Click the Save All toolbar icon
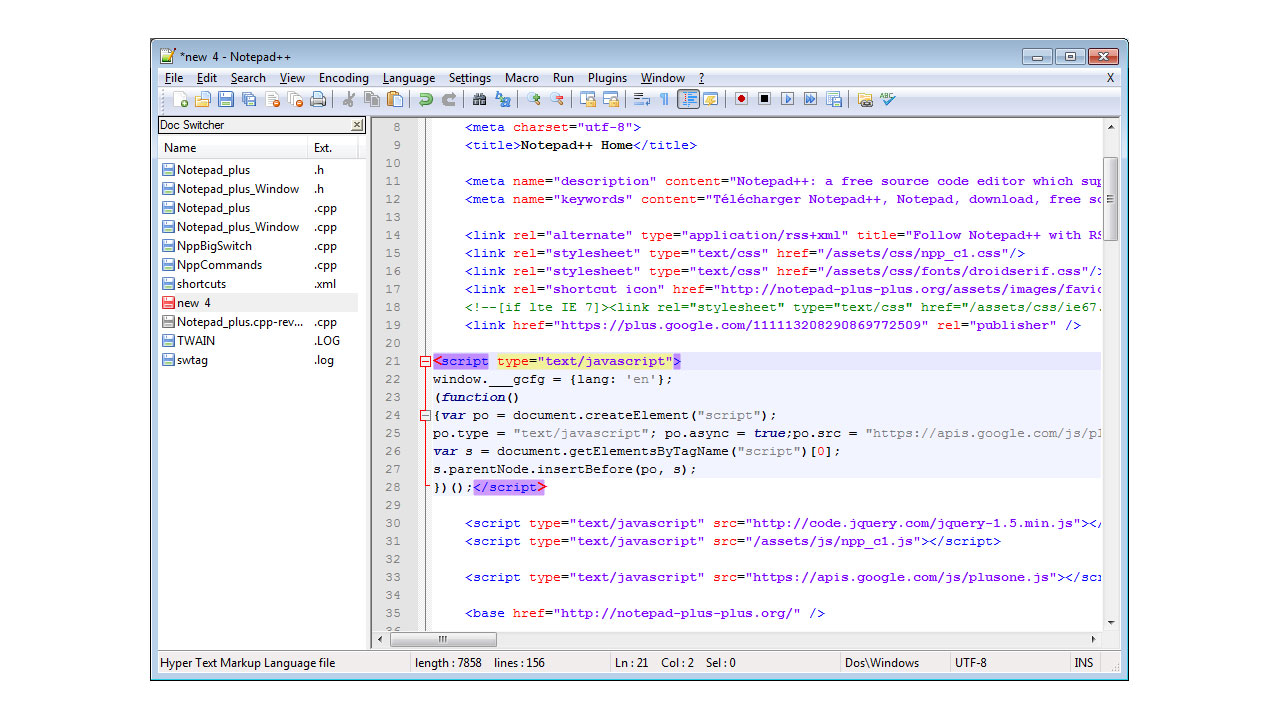The image size is (1280, 720). [x=249, y=99]
